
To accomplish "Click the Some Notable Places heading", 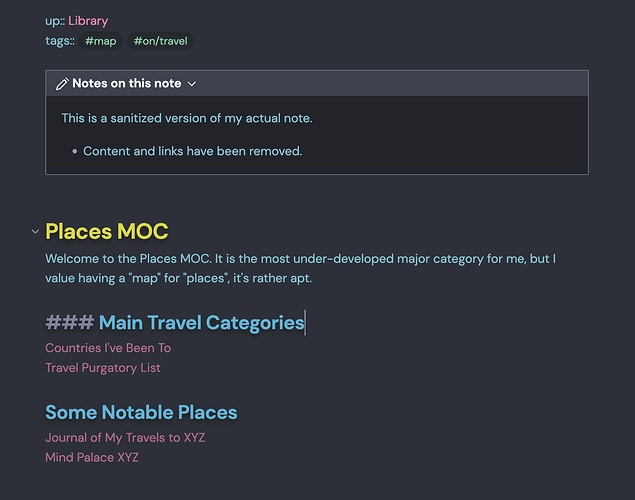I will click(x=141, y=413).
